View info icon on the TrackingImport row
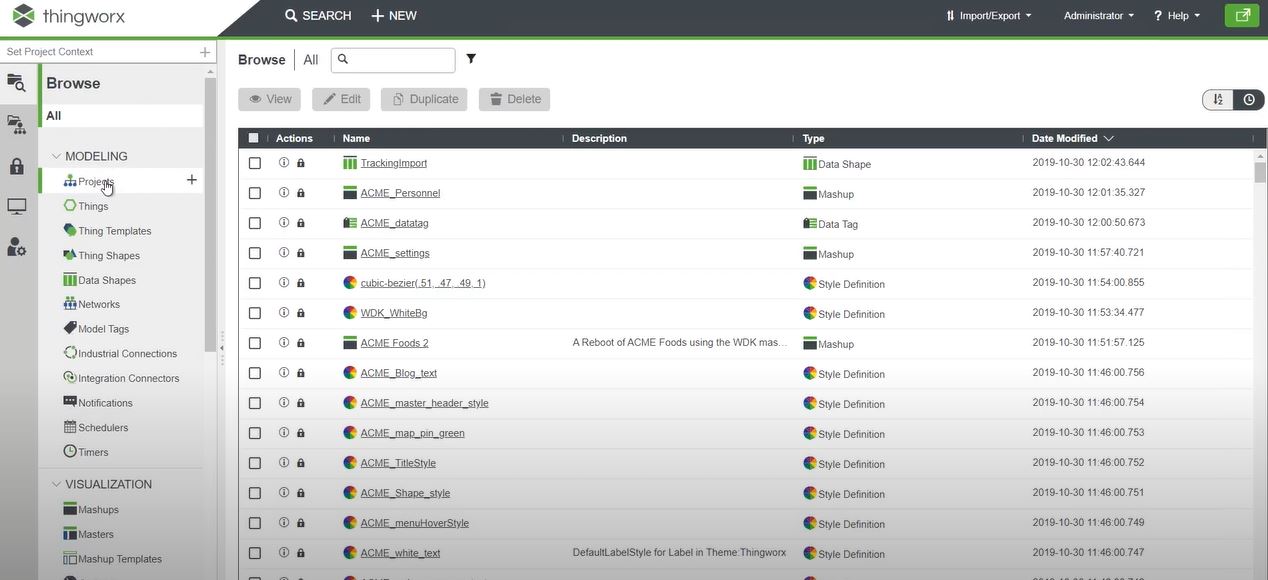 click(283, 162)
